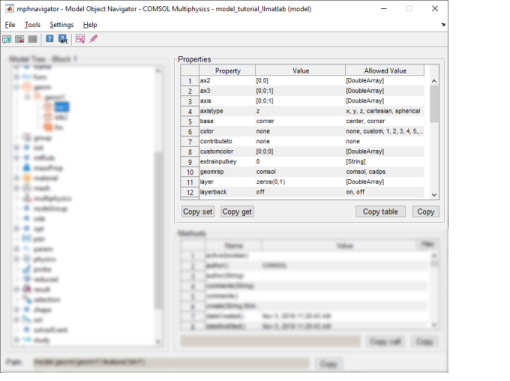Click the help icon with cursor overlay
The image size is (510, 381).
pyautogui.click(x=63, y=39)
